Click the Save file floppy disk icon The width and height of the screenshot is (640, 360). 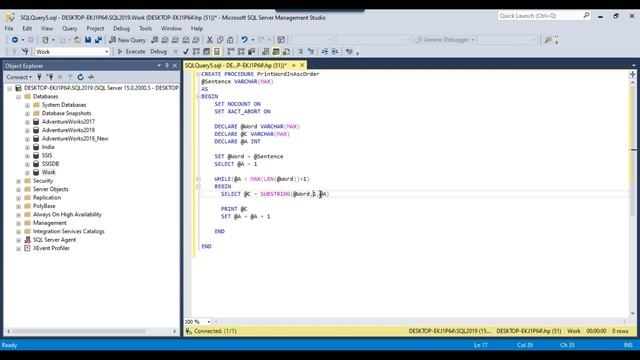[88, 40]
